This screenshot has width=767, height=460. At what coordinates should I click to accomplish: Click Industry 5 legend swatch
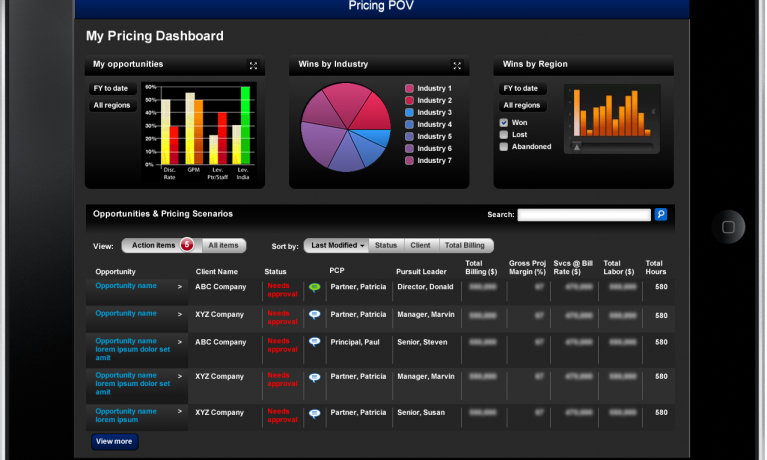(x=409, y=137)
